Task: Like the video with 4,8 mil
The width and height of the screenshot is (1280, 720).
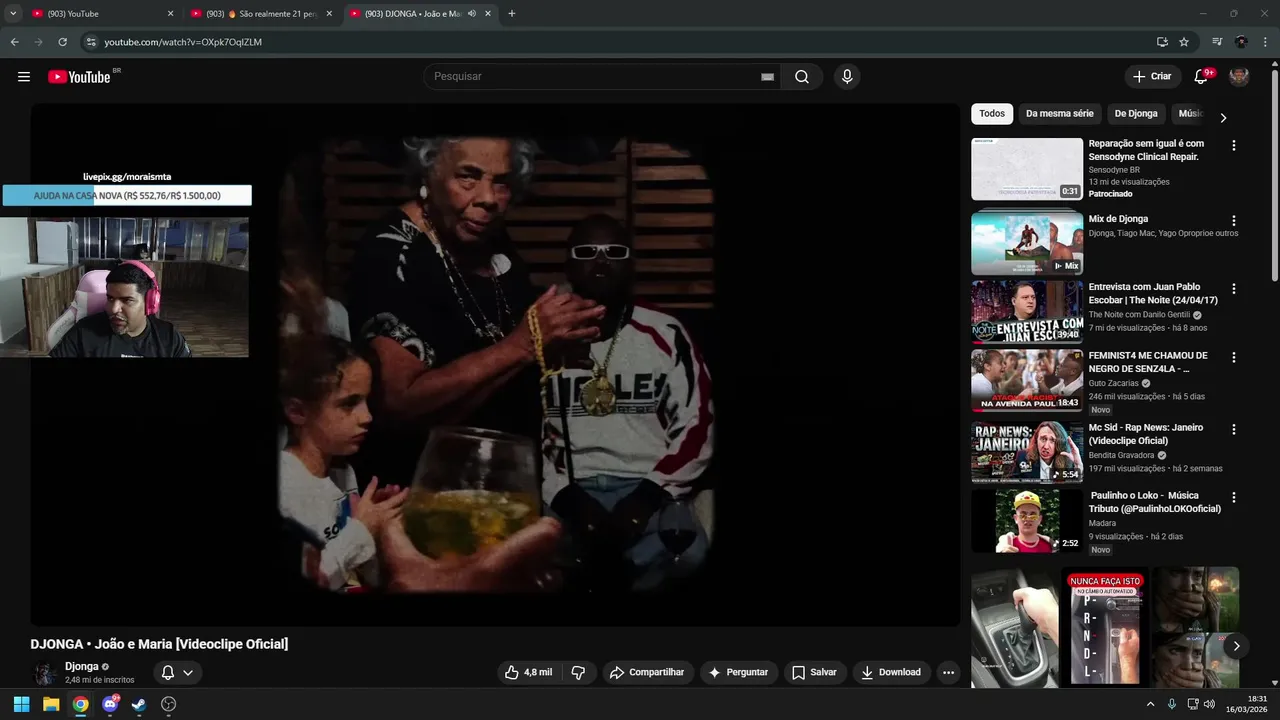Action: pos(528,672)
